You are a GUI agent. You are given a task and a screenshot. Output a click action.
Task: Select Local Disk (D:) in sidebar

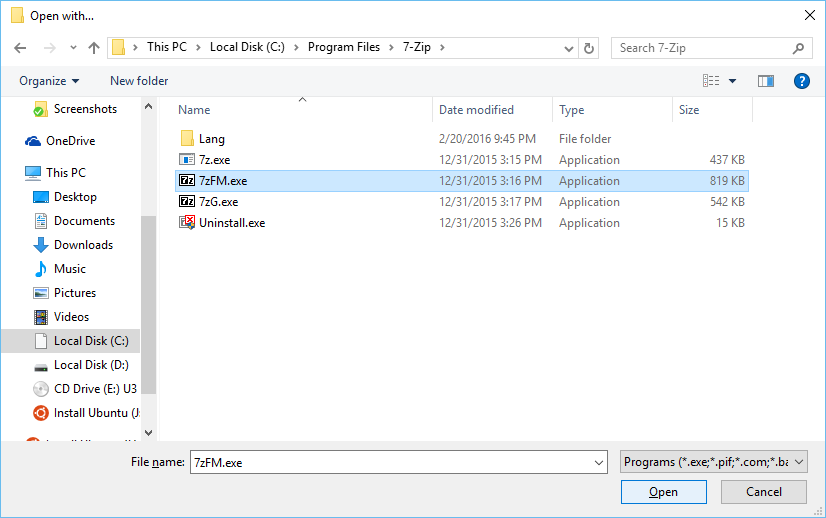91,365
